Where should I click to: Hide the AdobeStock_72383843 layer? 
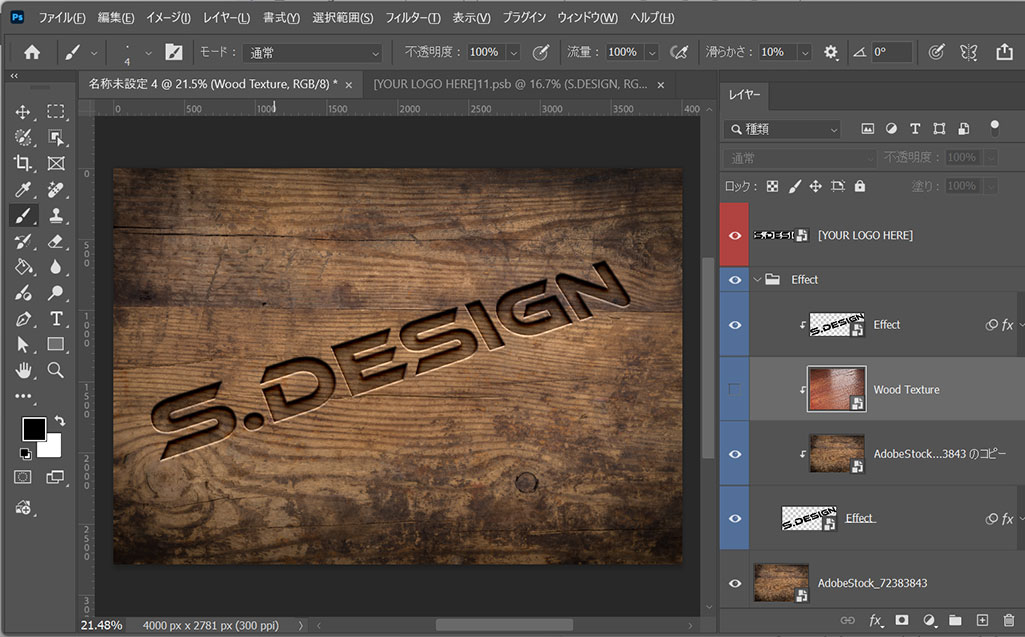[x=735, y=583]
